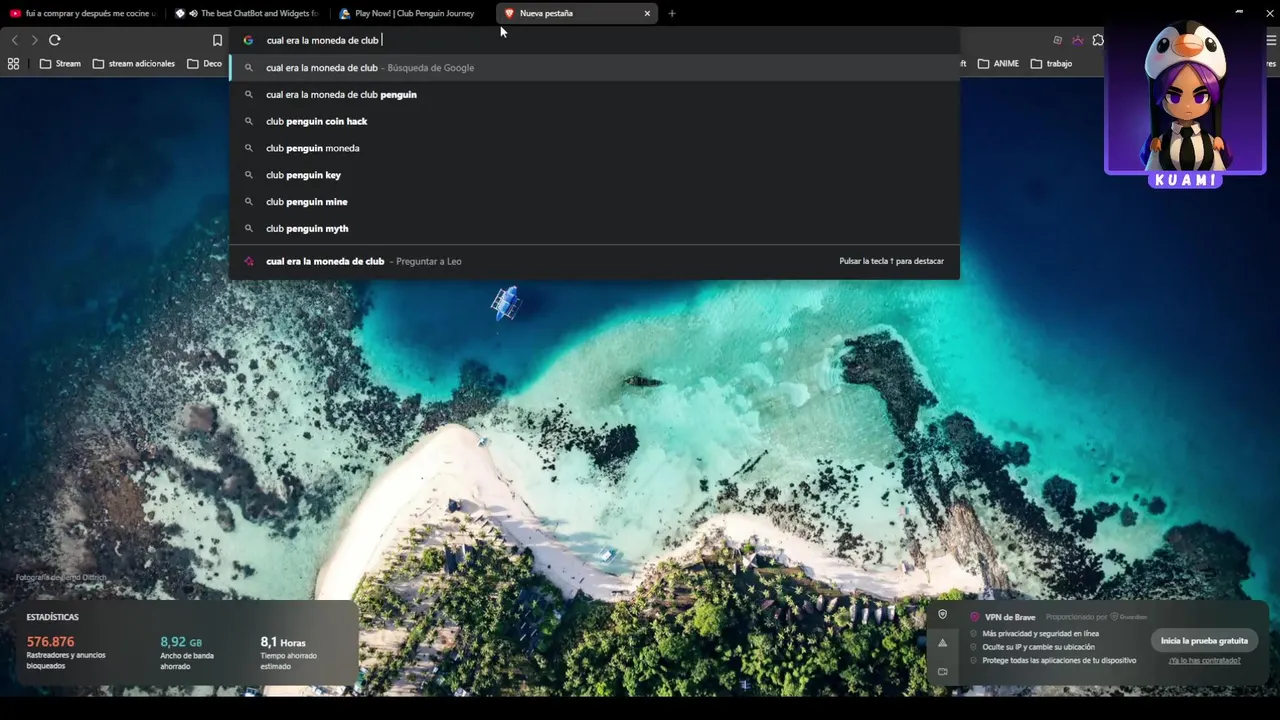Choose suggestion 'club penguin mine'
The width and height of the screenshot is (1280, 720).
(594, 202)
